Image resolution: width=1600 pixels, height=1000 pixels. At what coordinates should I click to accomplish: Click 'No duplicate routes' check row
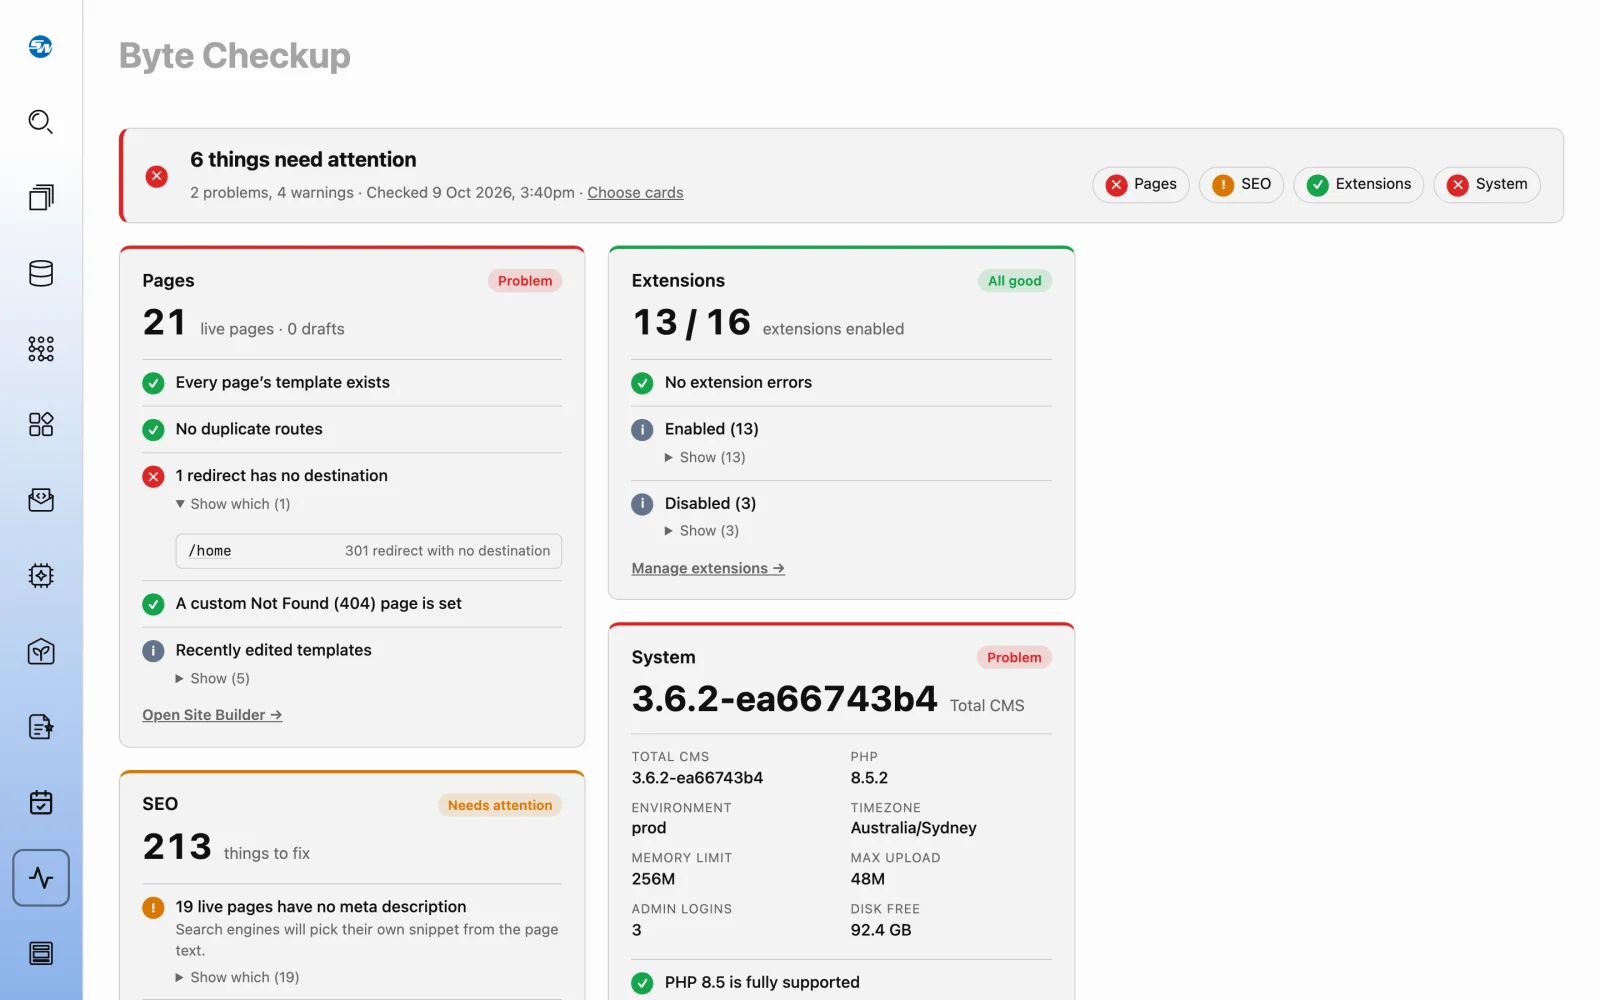point(352,430)
